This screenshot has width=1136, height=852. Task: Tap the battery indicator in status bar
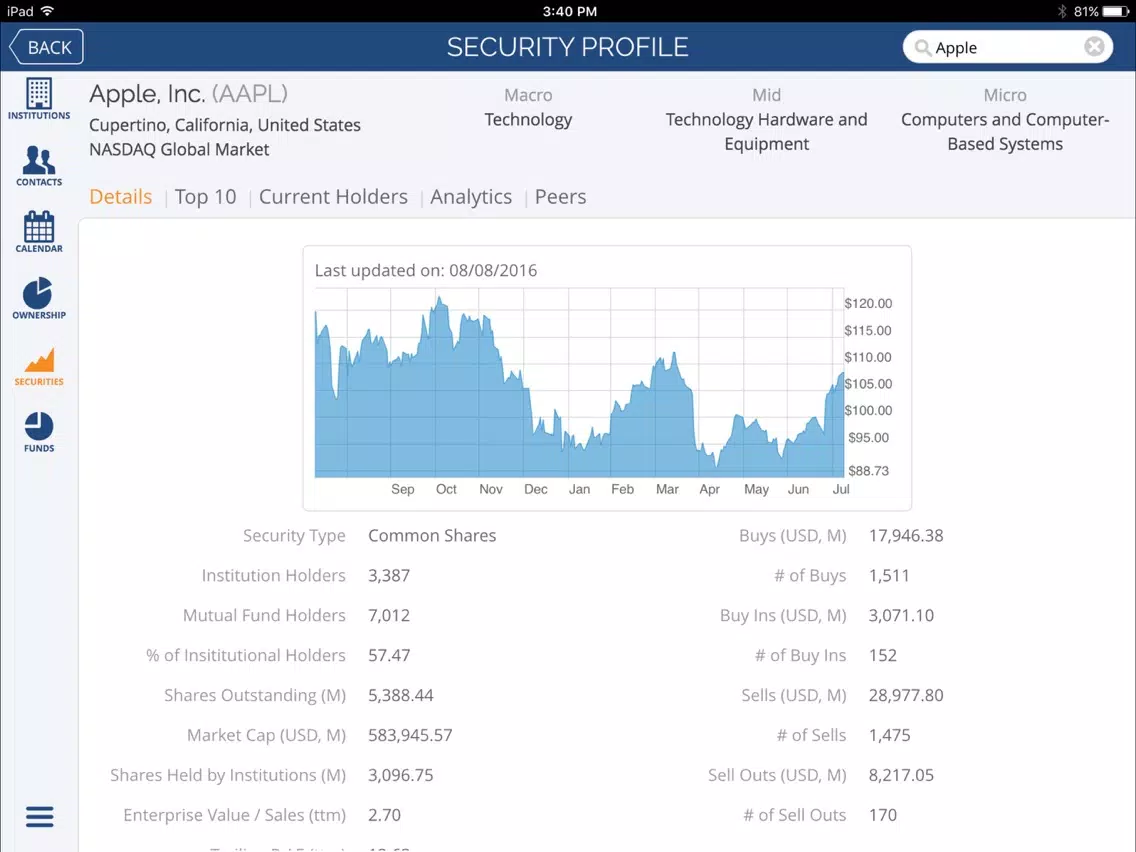coord(1116,11)
